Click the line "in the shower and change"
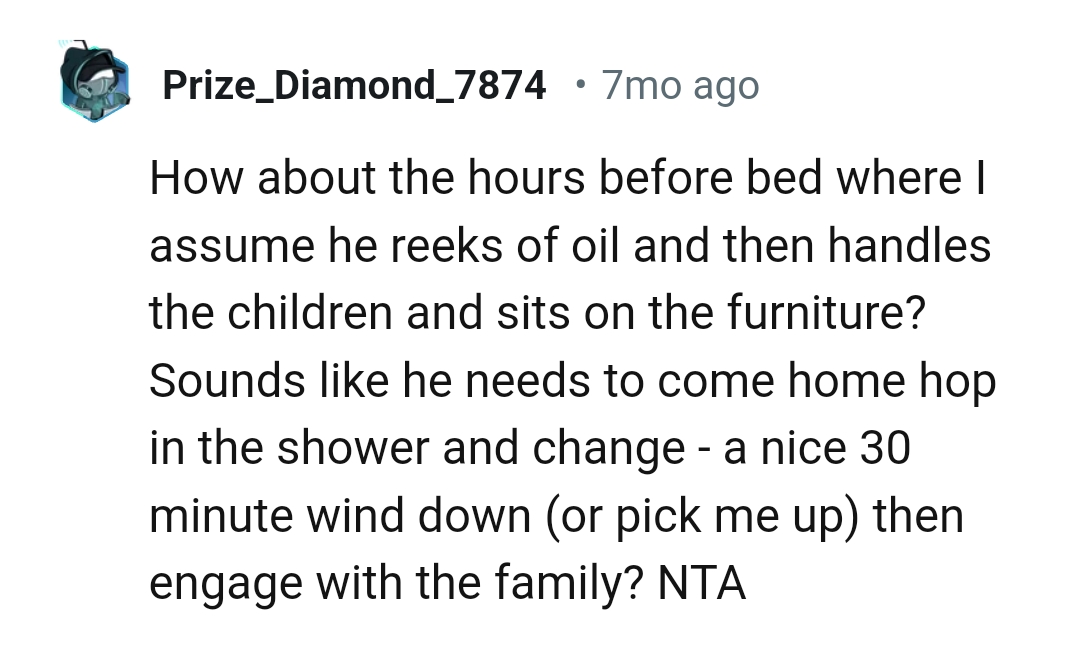This screenshot has width=1080, height=647. click(530, 449)
